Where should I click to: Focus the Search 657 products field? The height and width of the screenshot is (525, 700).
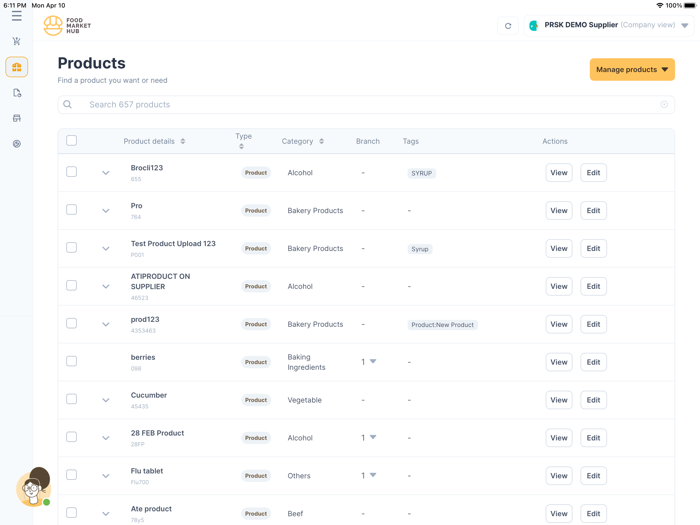(x=366, y=104)
